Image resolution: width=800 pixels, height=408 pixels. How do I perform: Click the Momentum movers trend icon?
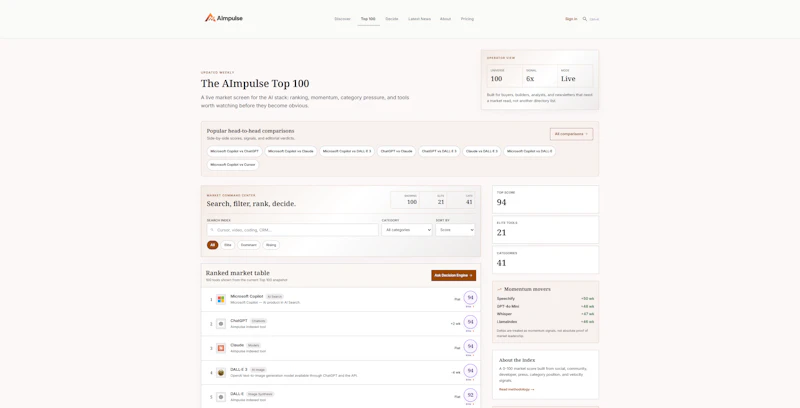499,289
